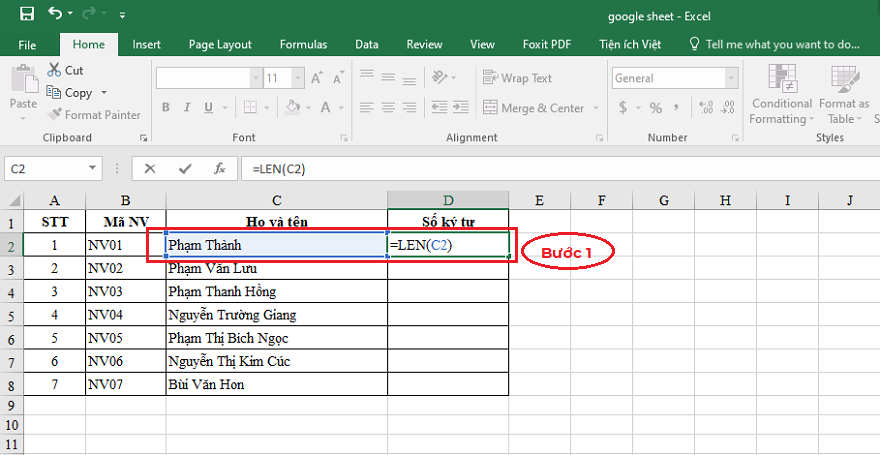880x455 pixels.
Task: Open the File menu
Action: 27,45
